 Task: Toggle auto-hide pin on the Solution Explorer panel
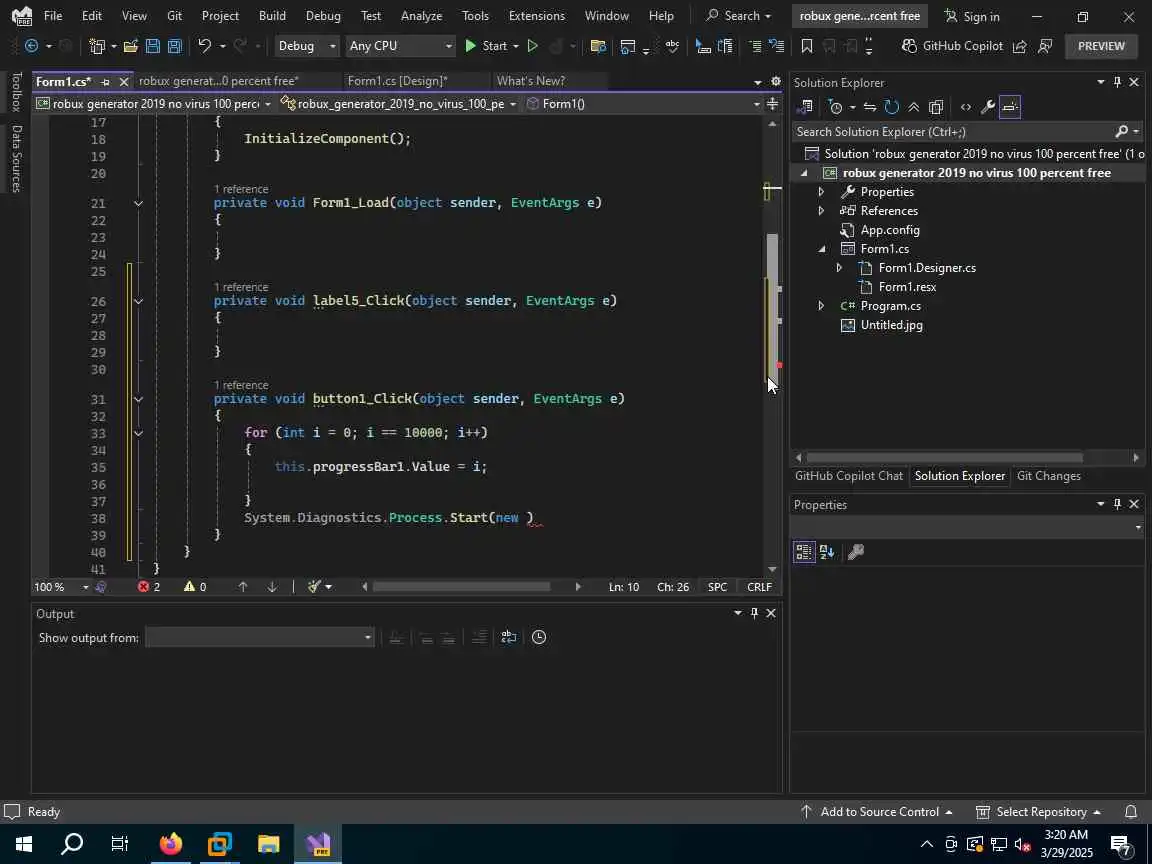(1117, 82)
